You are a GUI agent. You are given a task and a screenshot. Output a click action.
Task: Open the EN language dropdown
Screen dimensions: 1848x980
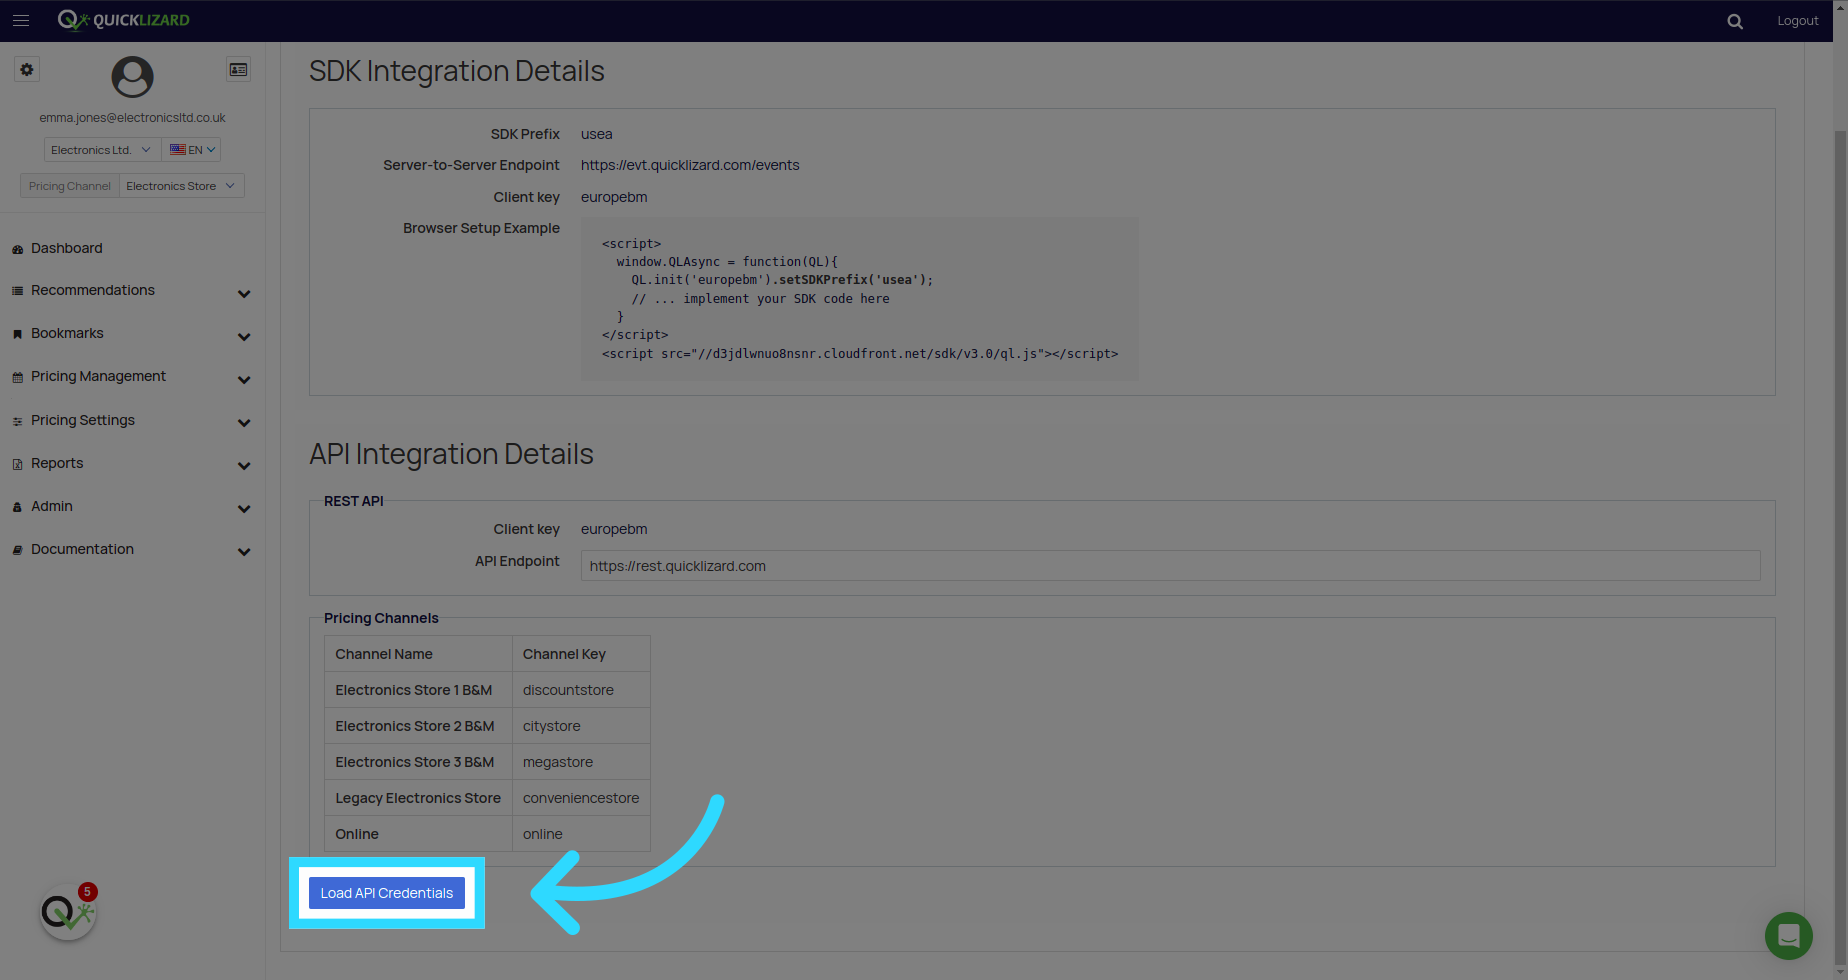[x=191, y=150]
